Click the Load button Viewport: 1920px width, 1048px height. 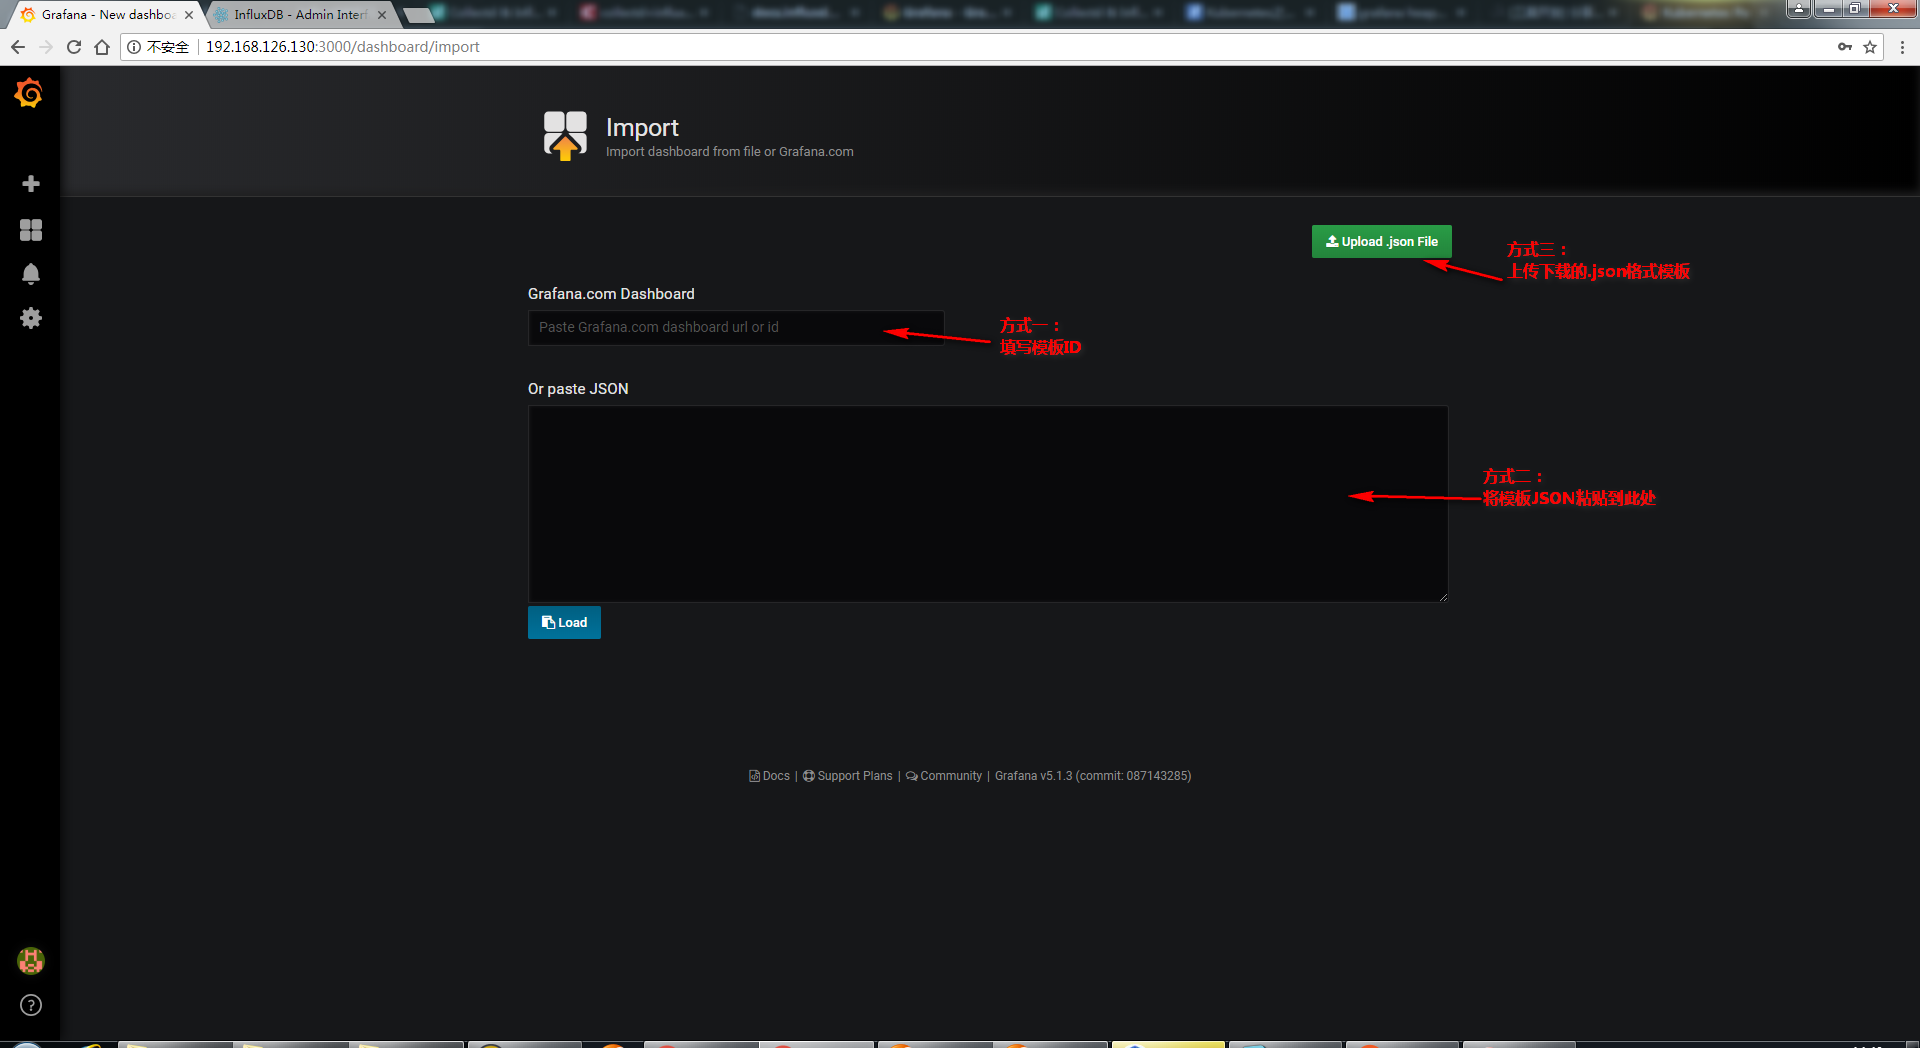pos(564,622)
